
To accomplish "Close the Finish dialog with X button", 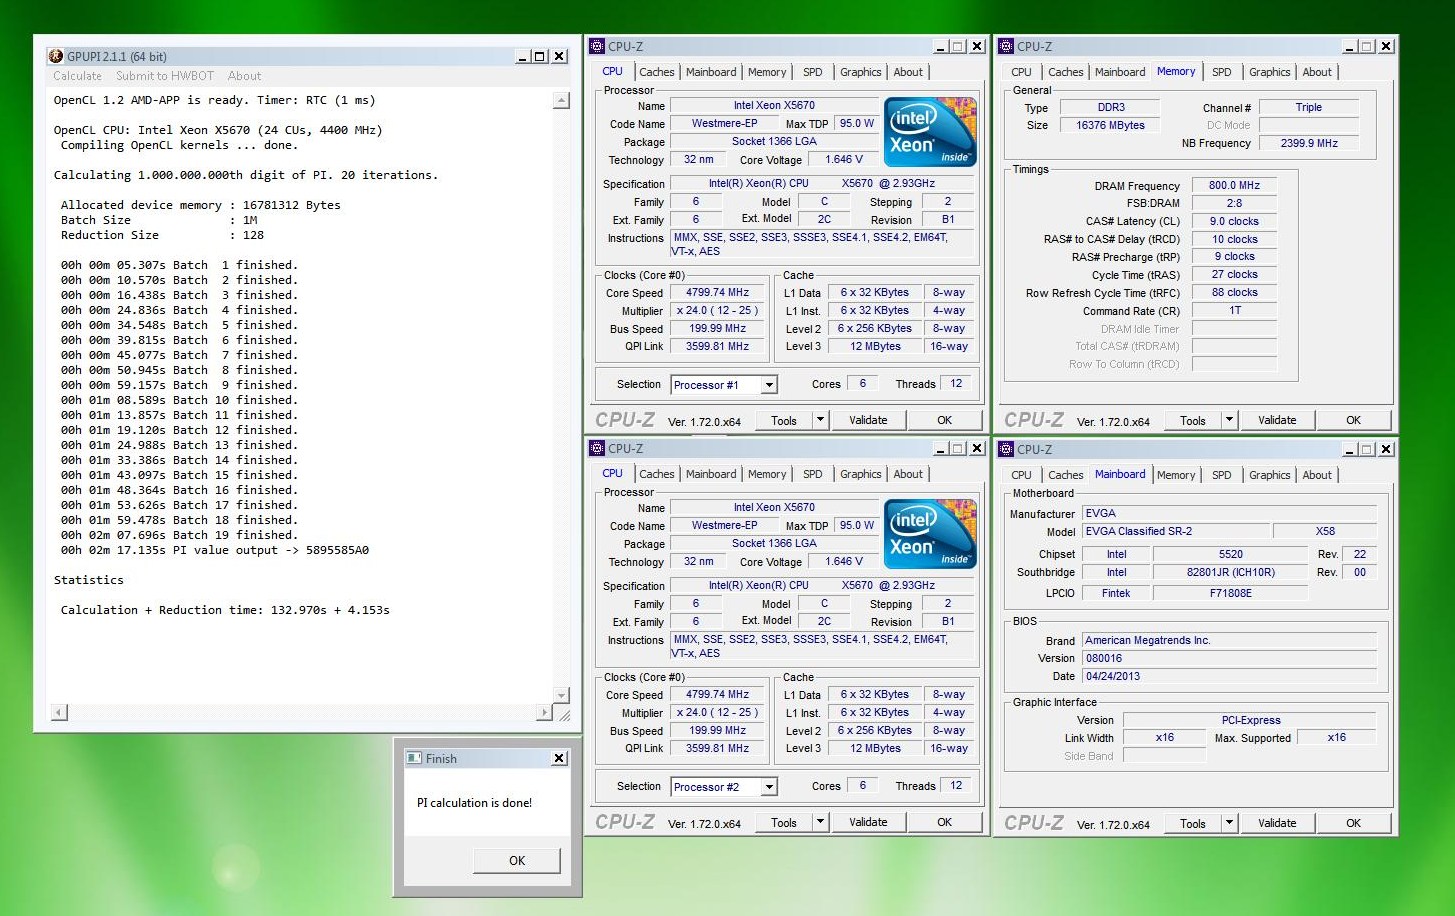I will click(559, 758).
